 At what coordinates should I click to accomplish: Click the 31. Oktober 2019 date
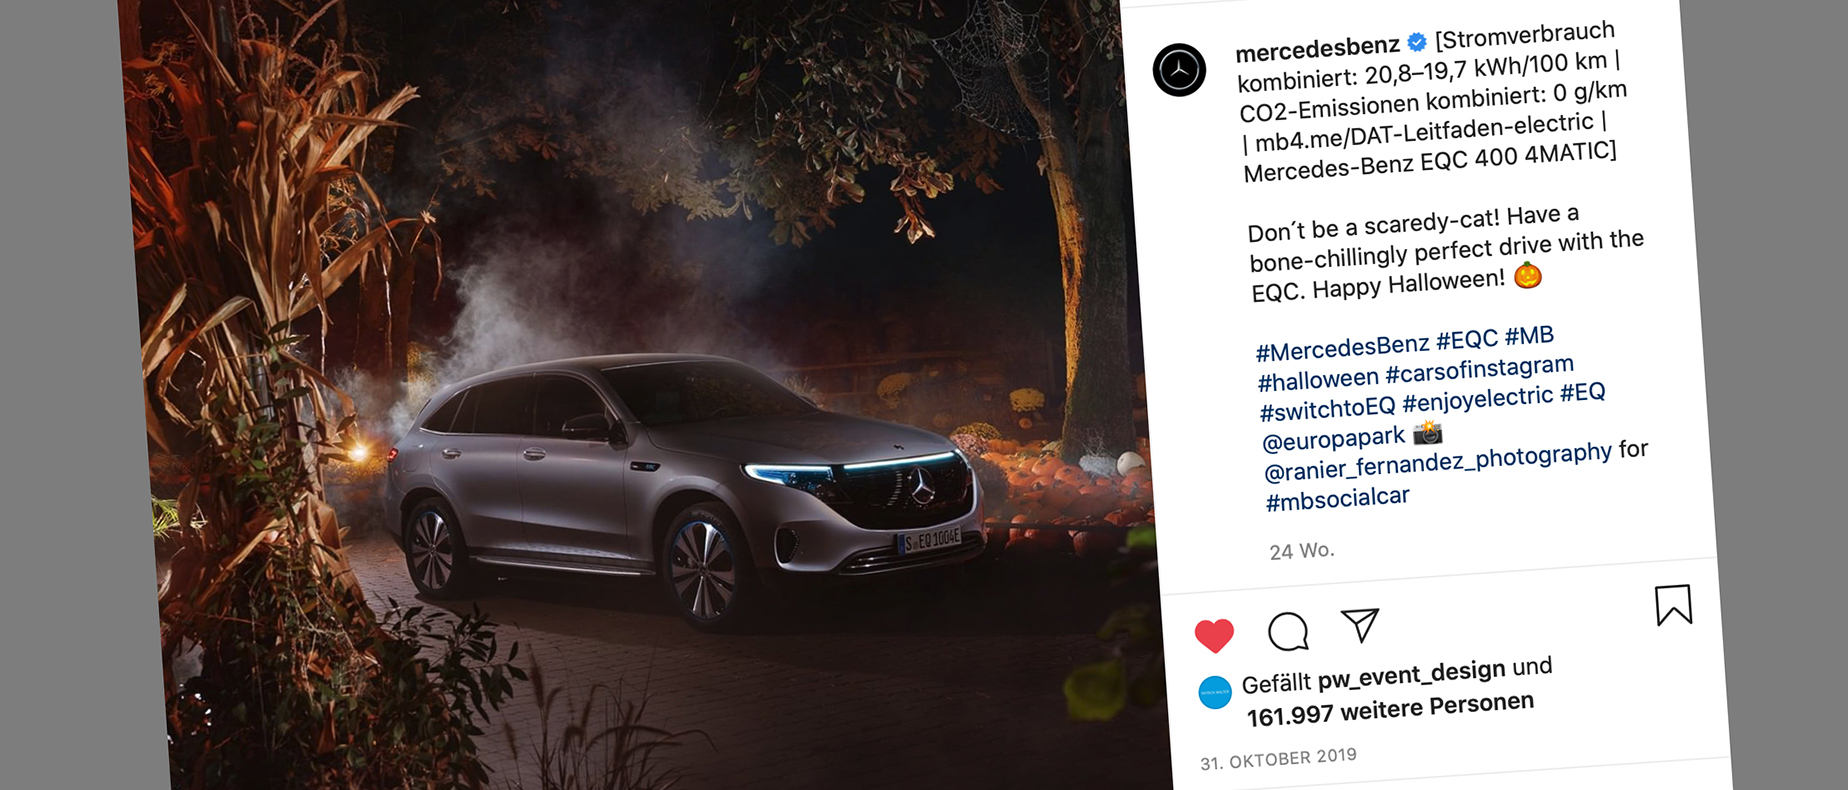pos(1278,759)
